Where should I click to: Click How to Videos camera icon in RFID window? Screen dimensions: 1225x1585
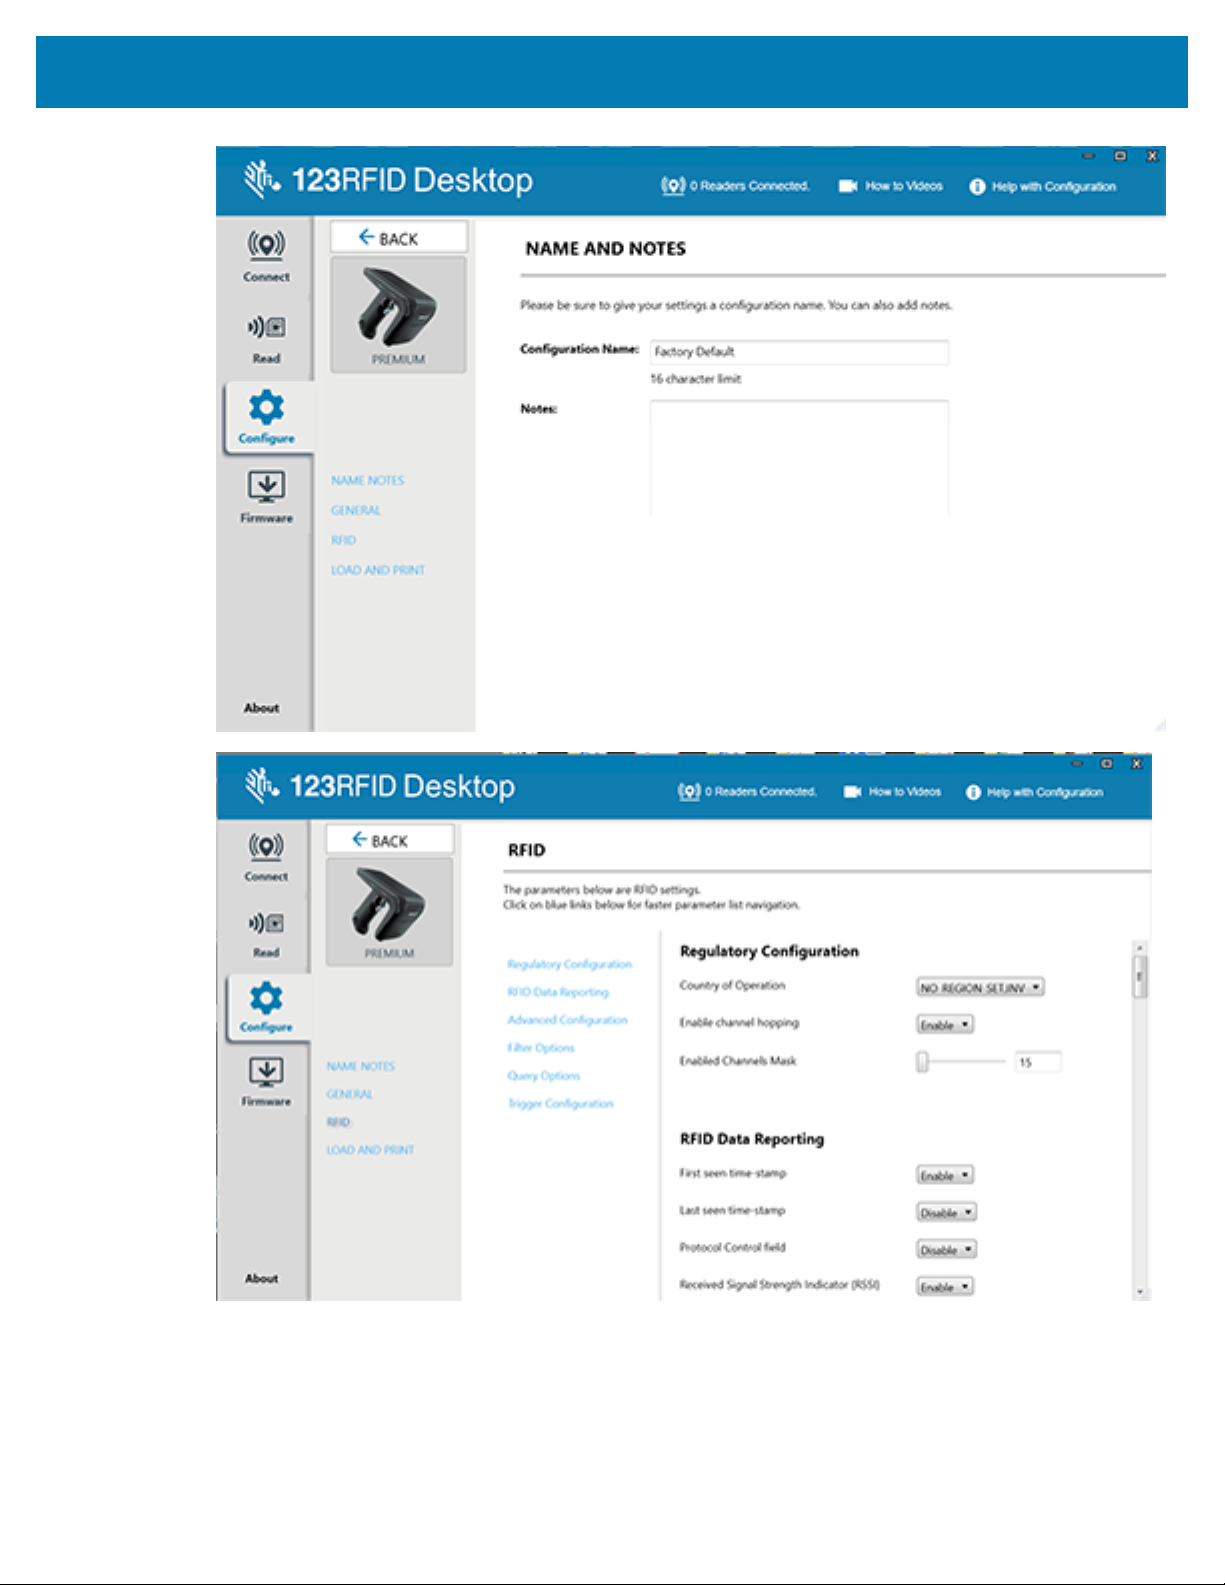click(x=852, y=792)
